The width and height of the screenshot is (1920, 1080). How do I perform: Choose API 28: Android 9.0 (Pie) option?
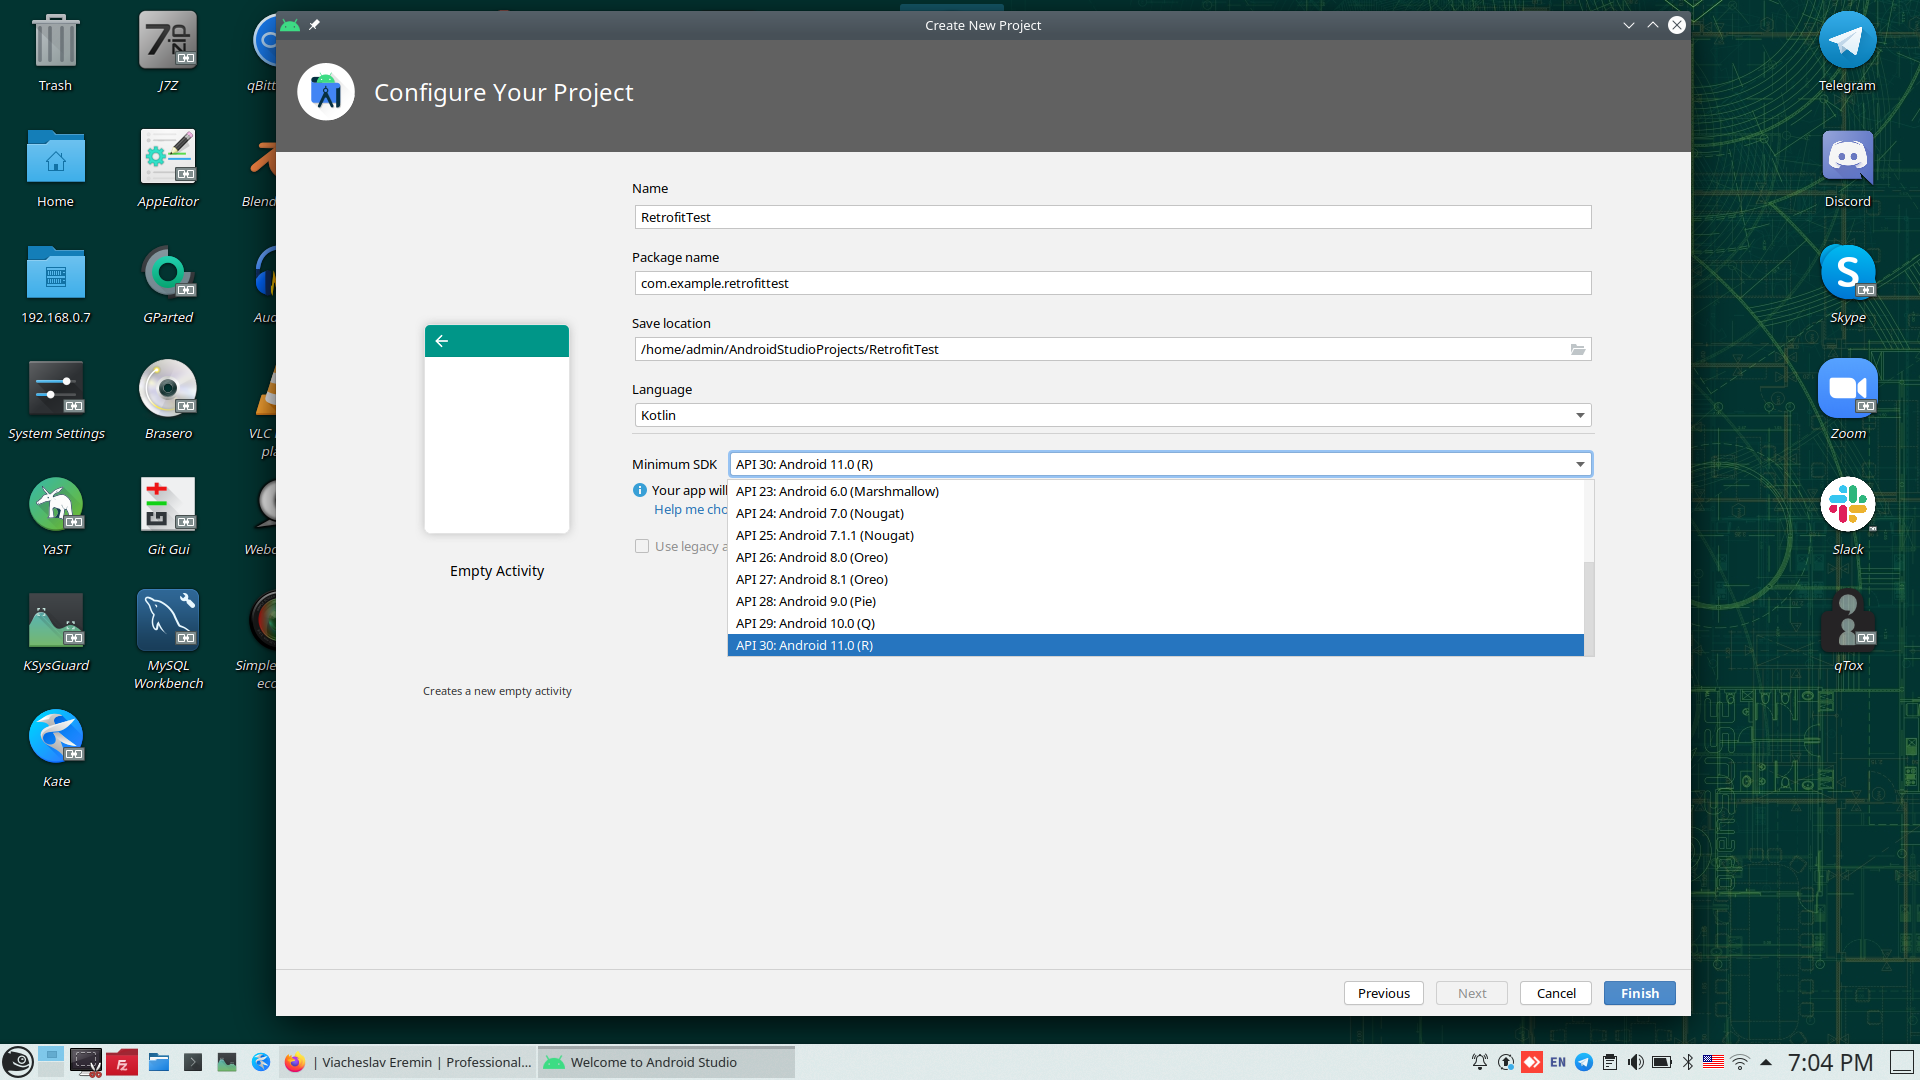(x=805, y=601)
